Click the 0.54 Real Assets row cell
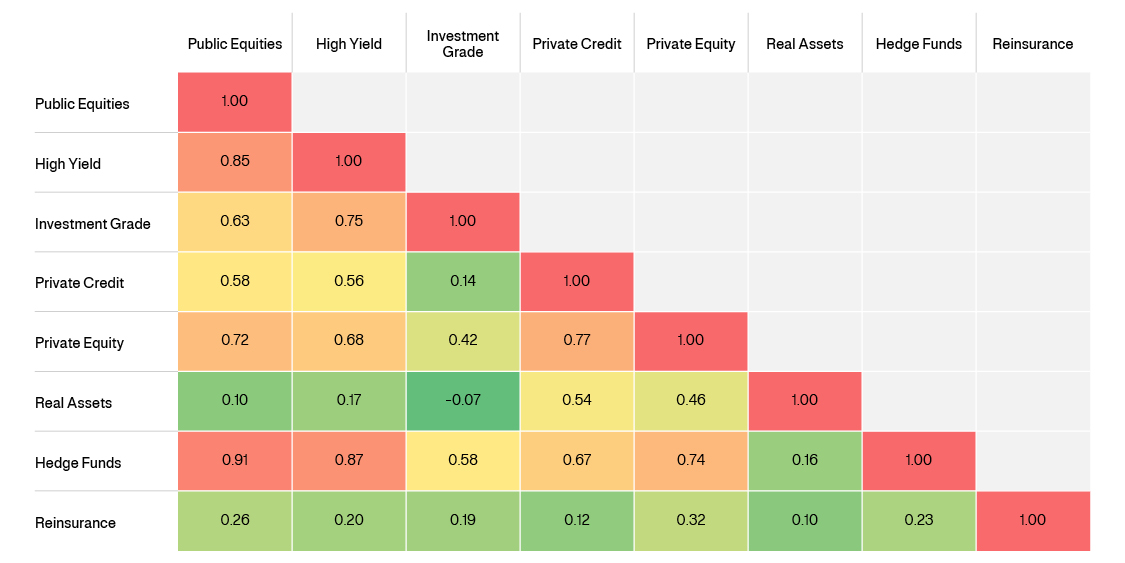This screenshot has height=563, width=1125. coord(576,401)
